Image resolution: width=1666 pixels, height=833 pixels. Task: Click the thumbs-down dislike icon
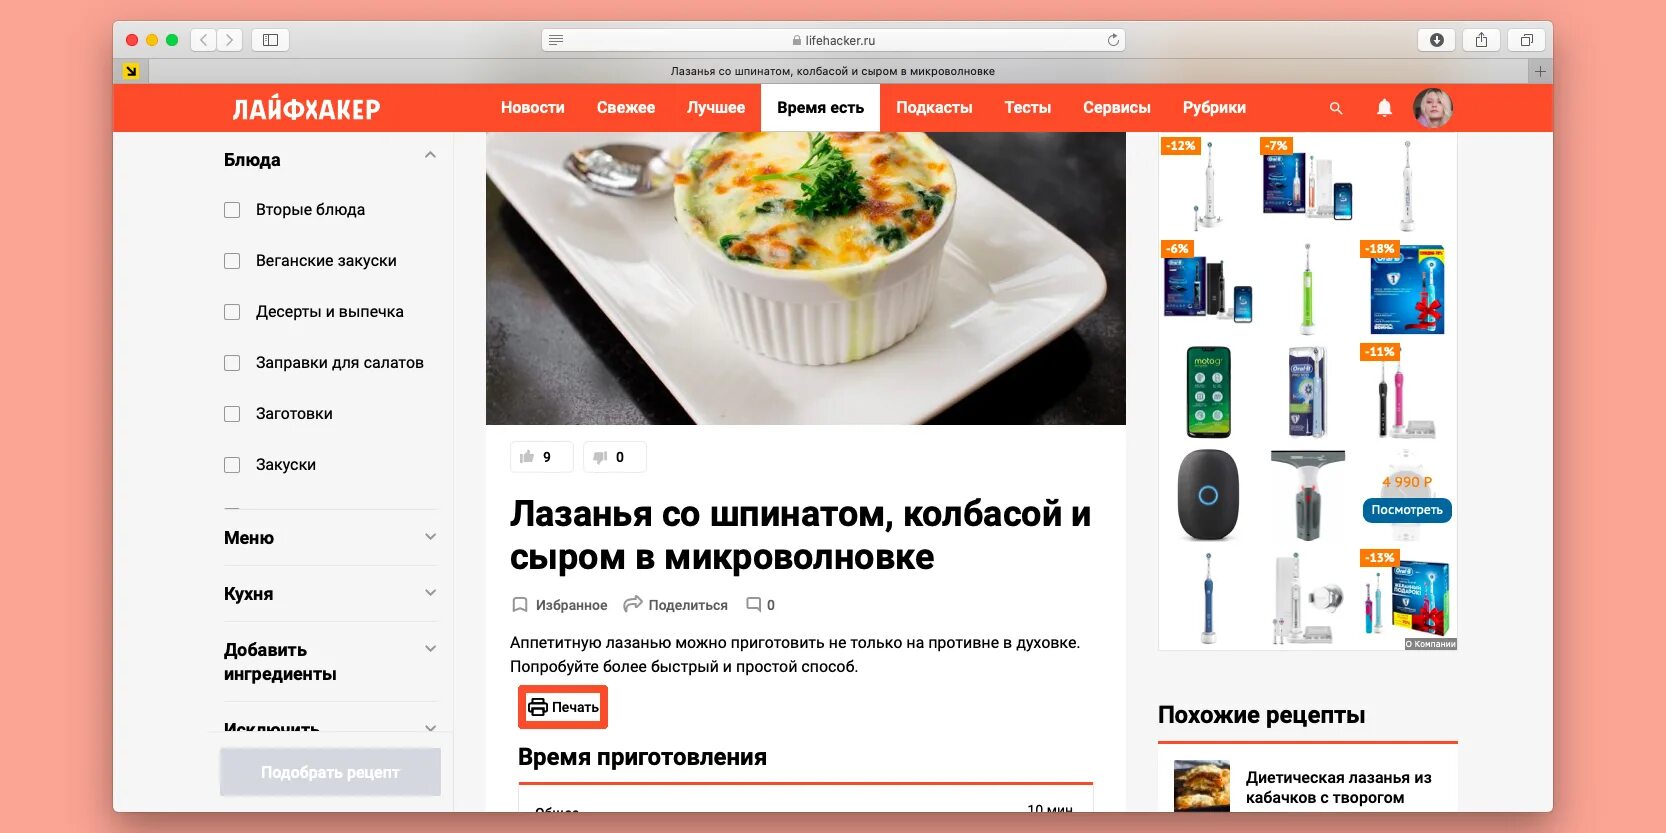click(x=600, y=457)
